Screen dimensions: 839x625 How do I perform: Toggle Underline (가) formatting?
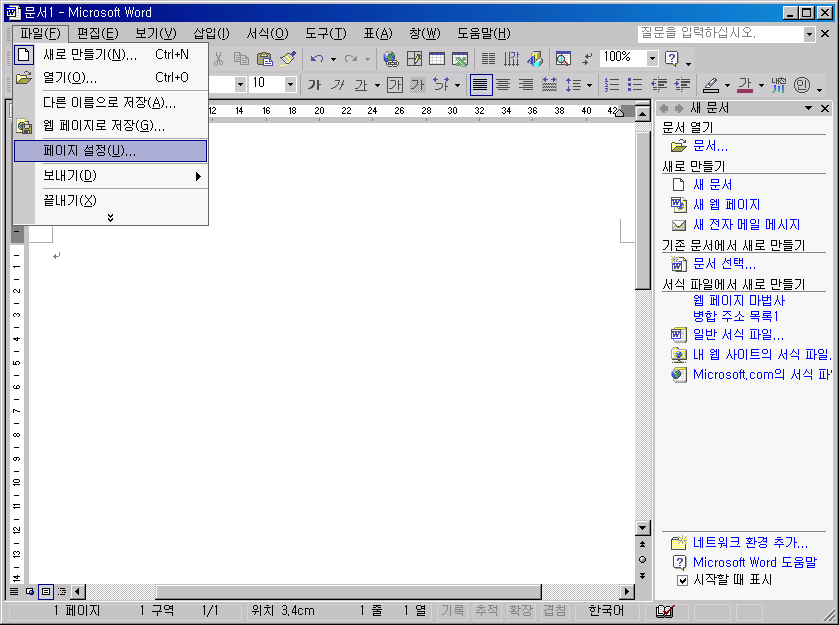[361, 85]
